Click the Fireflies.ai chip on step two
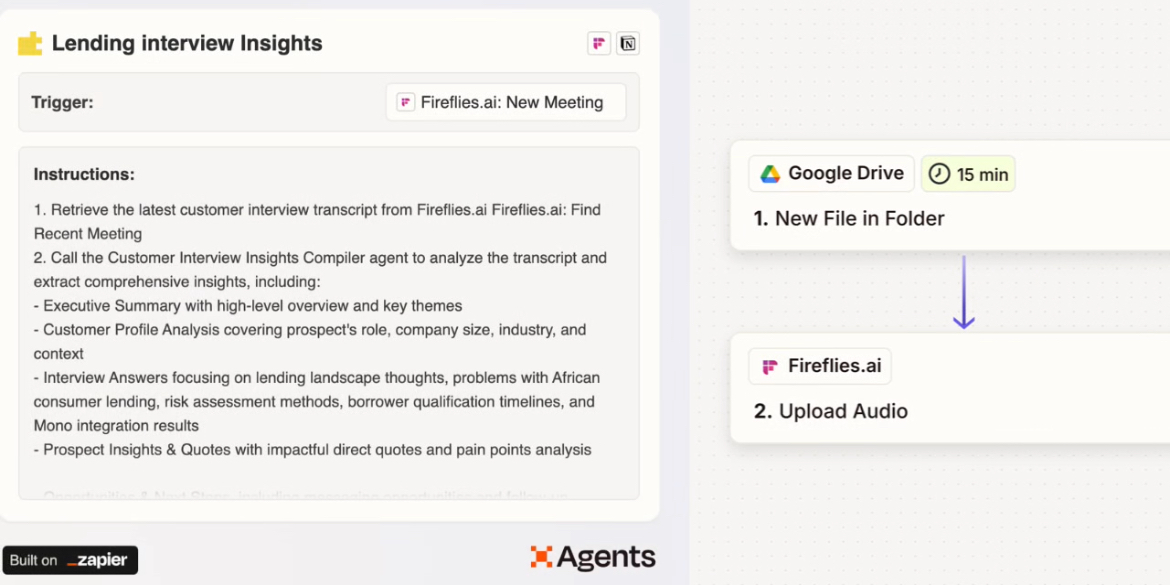The width and height of the screenshot is (1170, 585). (x=819, y=366)
